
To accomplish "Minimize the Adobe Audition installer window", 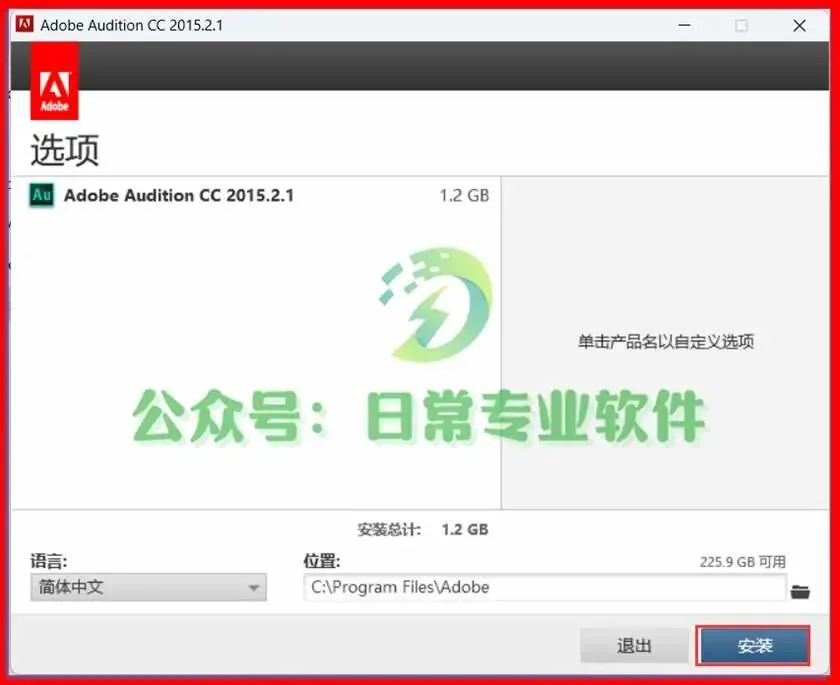I will (x=684, y=25).
